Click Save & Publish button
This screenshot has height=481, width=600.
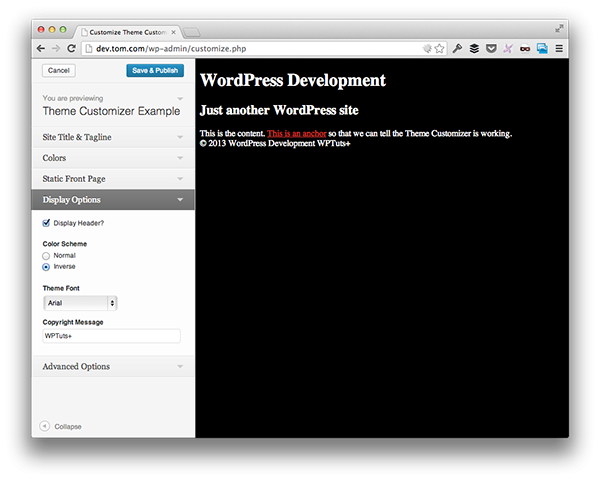coord(155,70)
